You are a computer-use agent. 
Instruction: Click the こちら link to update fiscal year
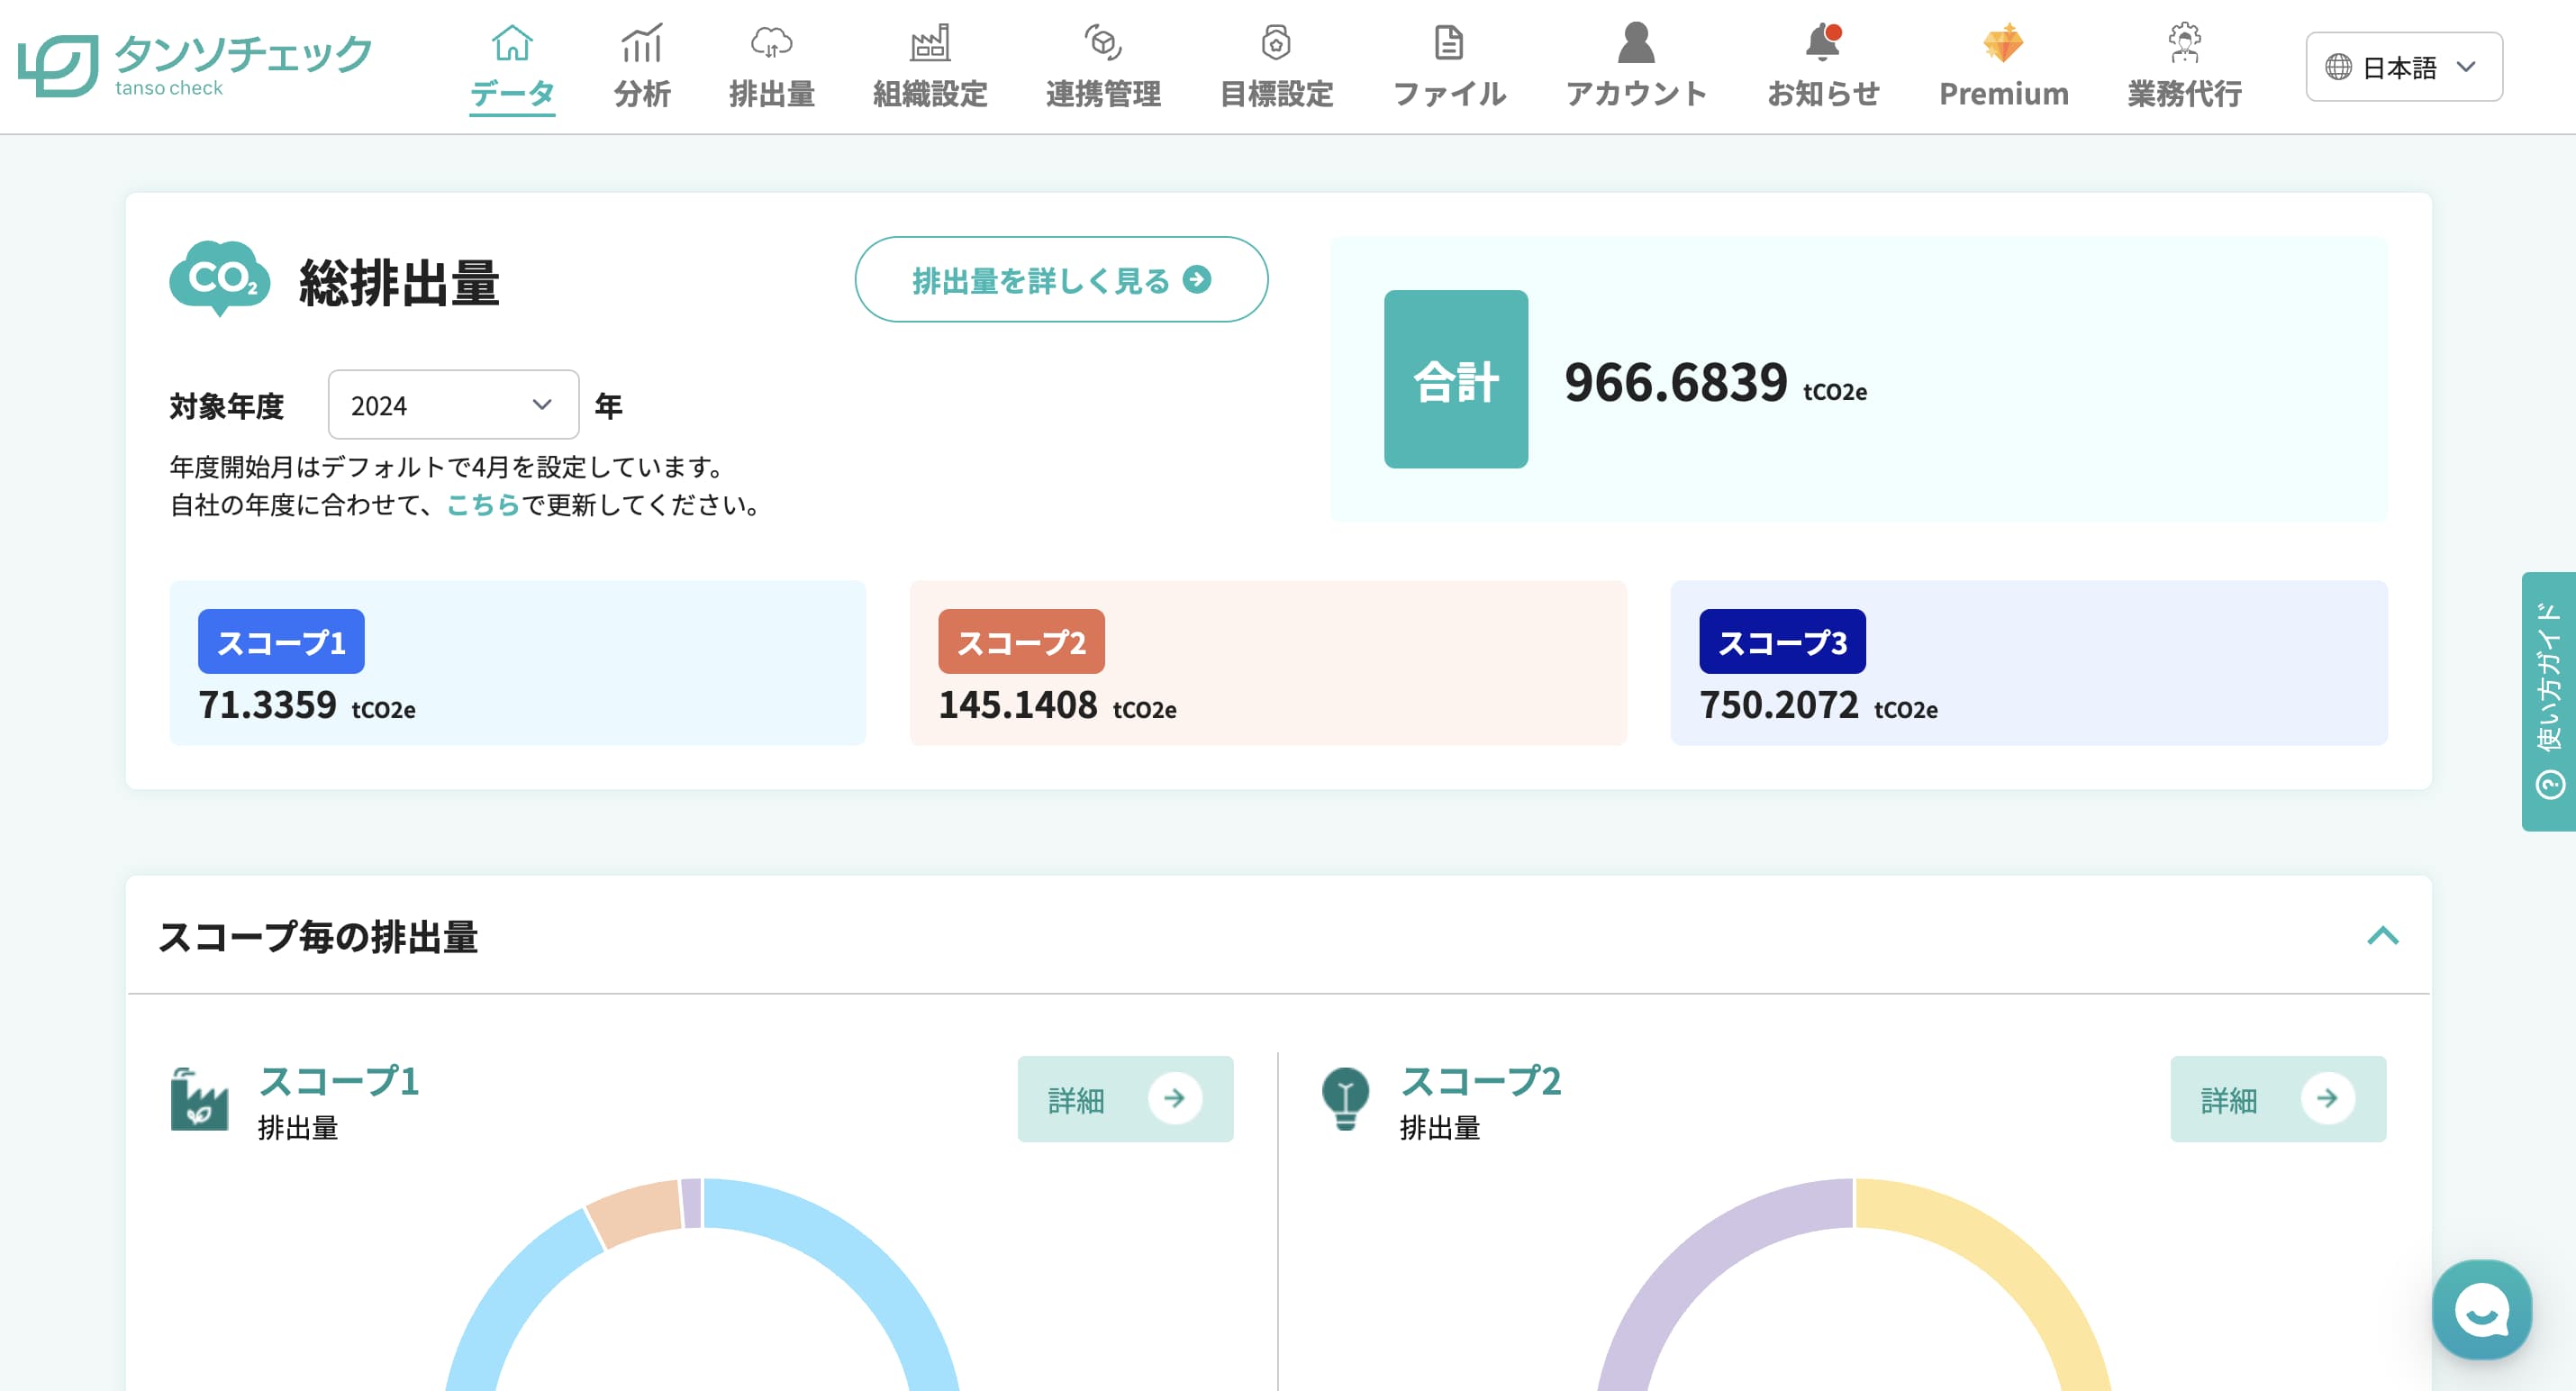[483, 505]
